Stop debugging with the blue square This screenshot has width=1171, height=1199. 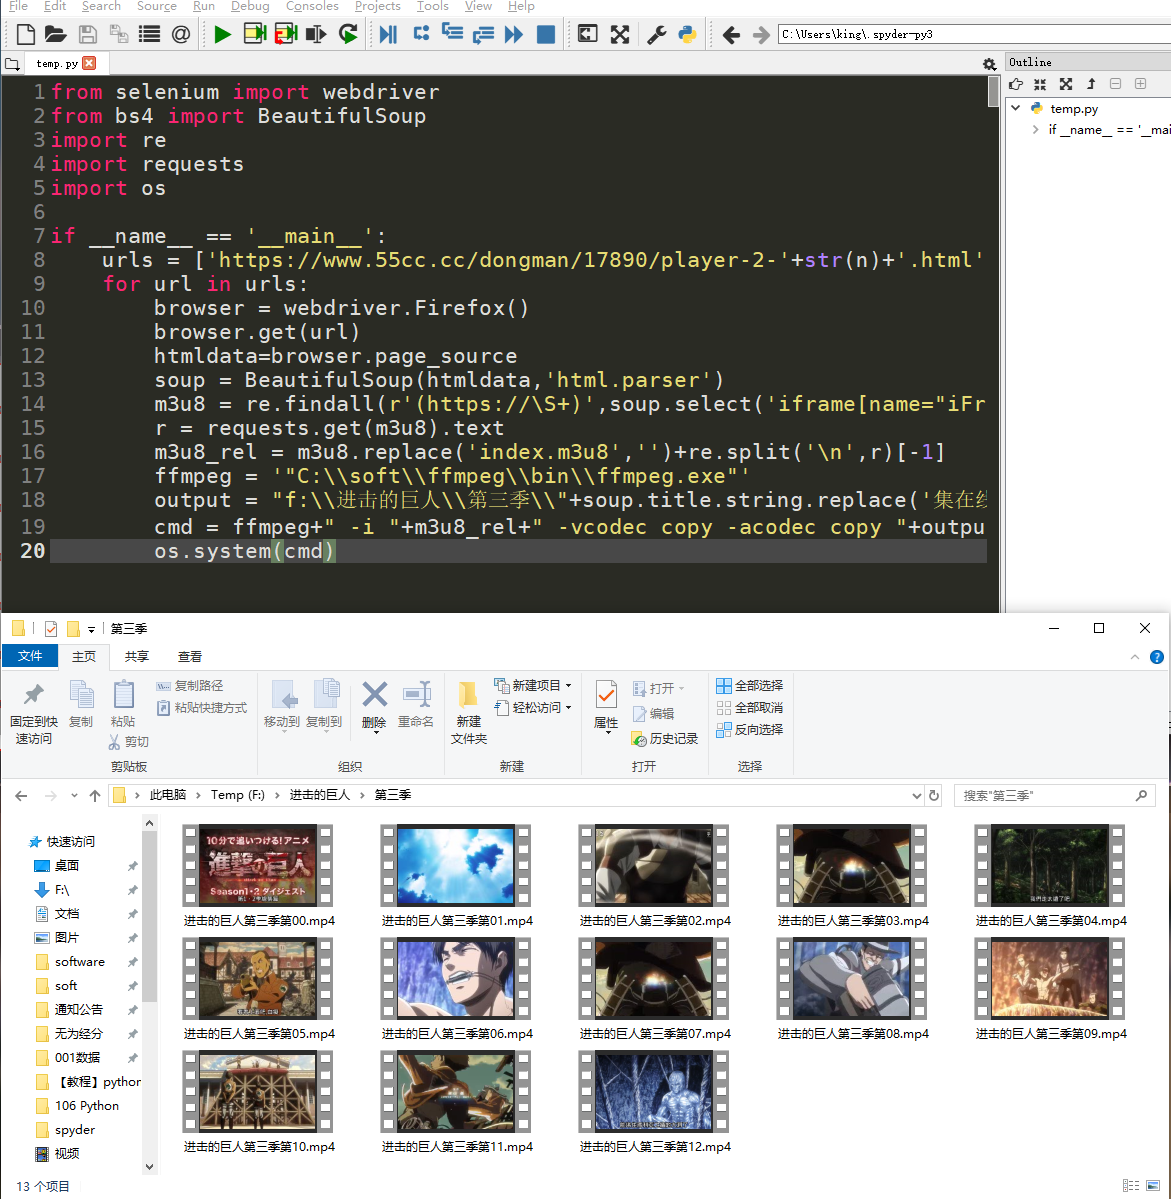point(545,34)
